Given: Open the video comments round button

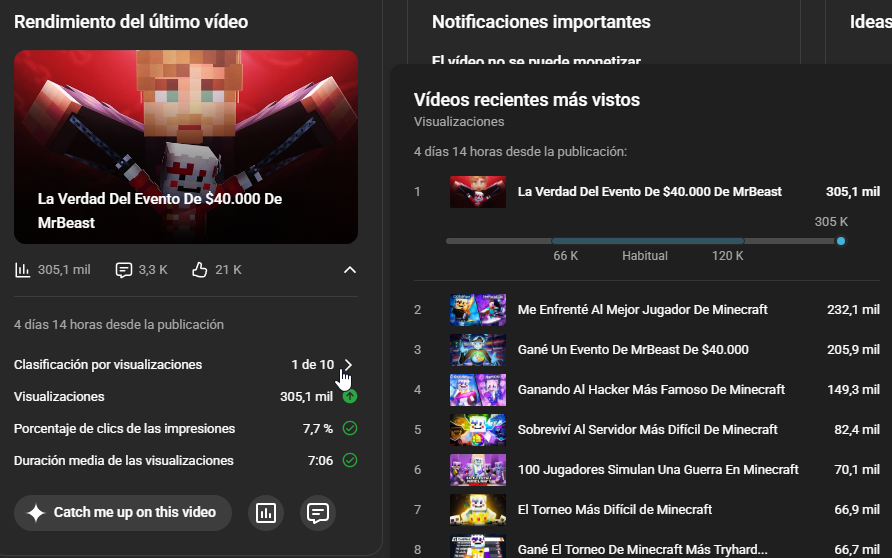Looking at the screenshot, I should [x=317, y=512].
